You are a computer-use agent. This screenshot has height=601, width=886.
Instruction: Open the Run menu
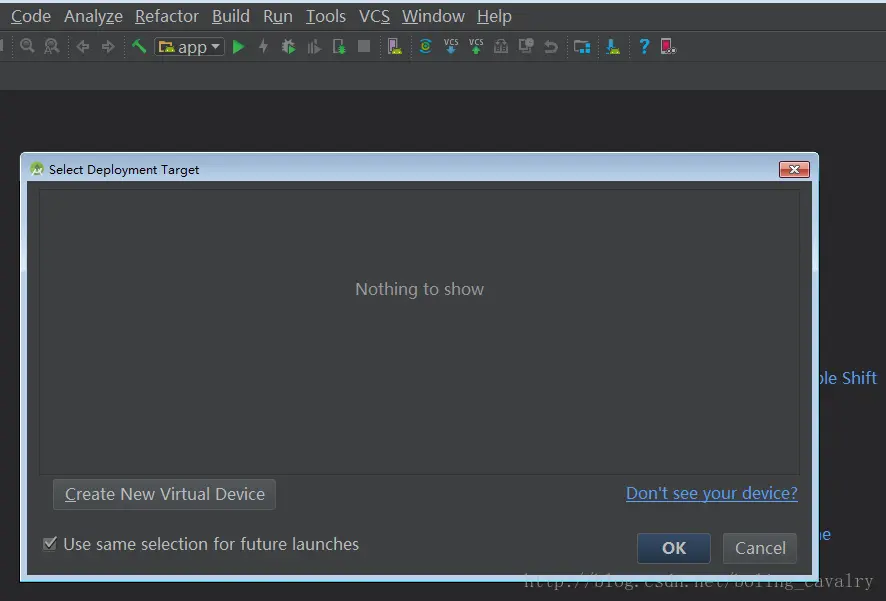click(277, 16)
